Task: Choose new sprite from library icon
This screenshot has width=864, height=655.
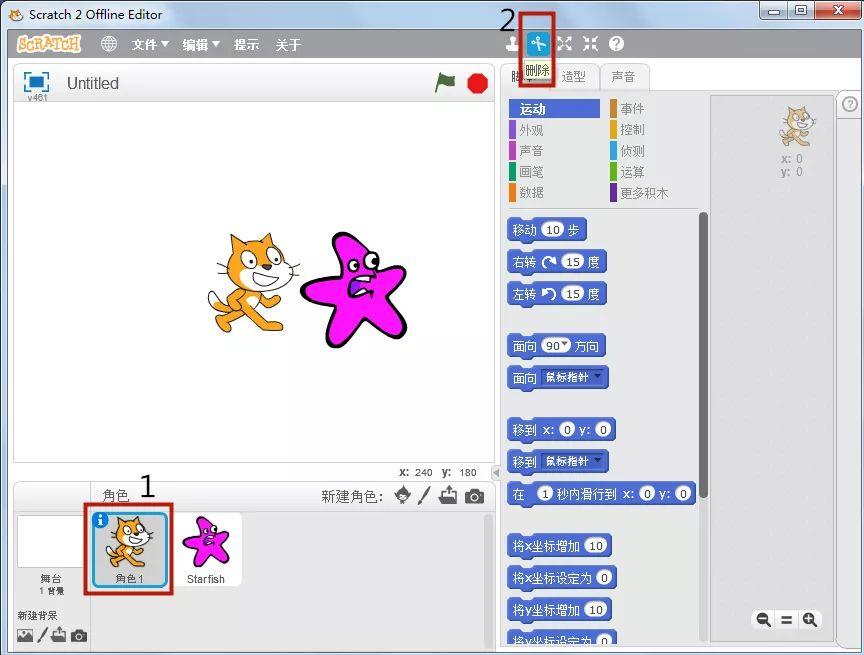Action: (403, 495)
